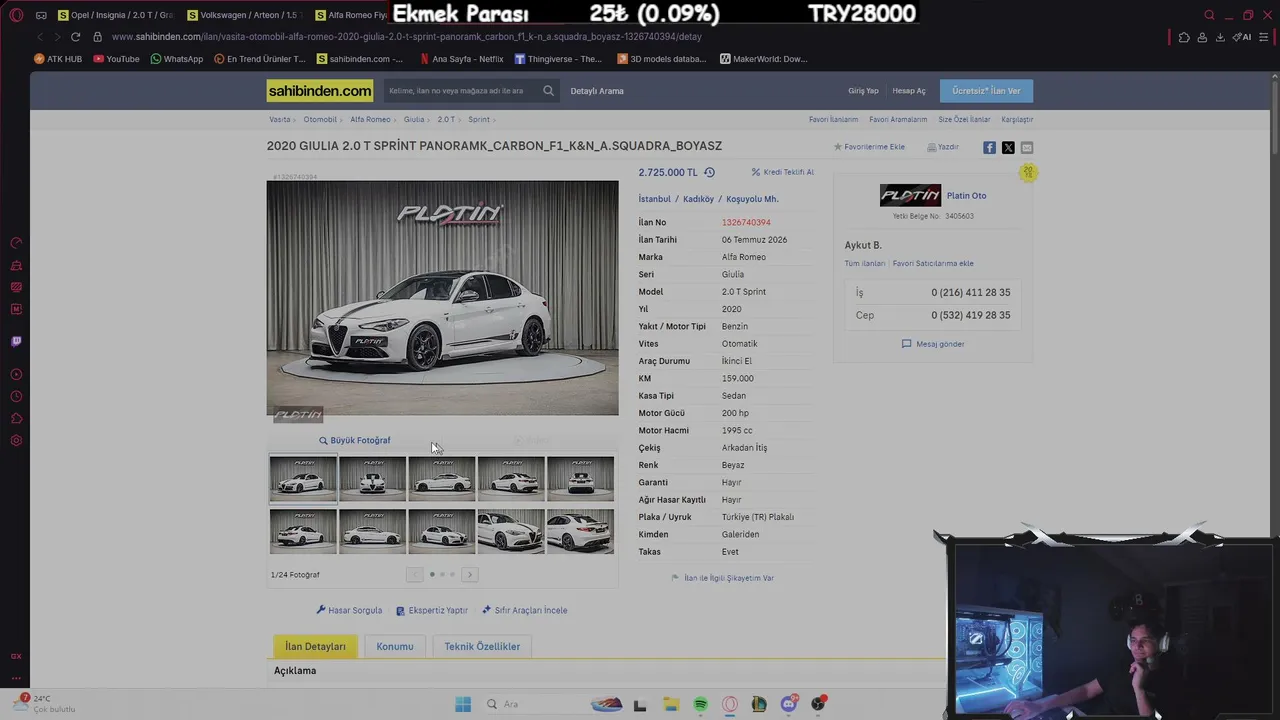The height and width of the screenshot is (720, 1280).
Task: Open Opera GX menu logo
Action: [16, 15]
